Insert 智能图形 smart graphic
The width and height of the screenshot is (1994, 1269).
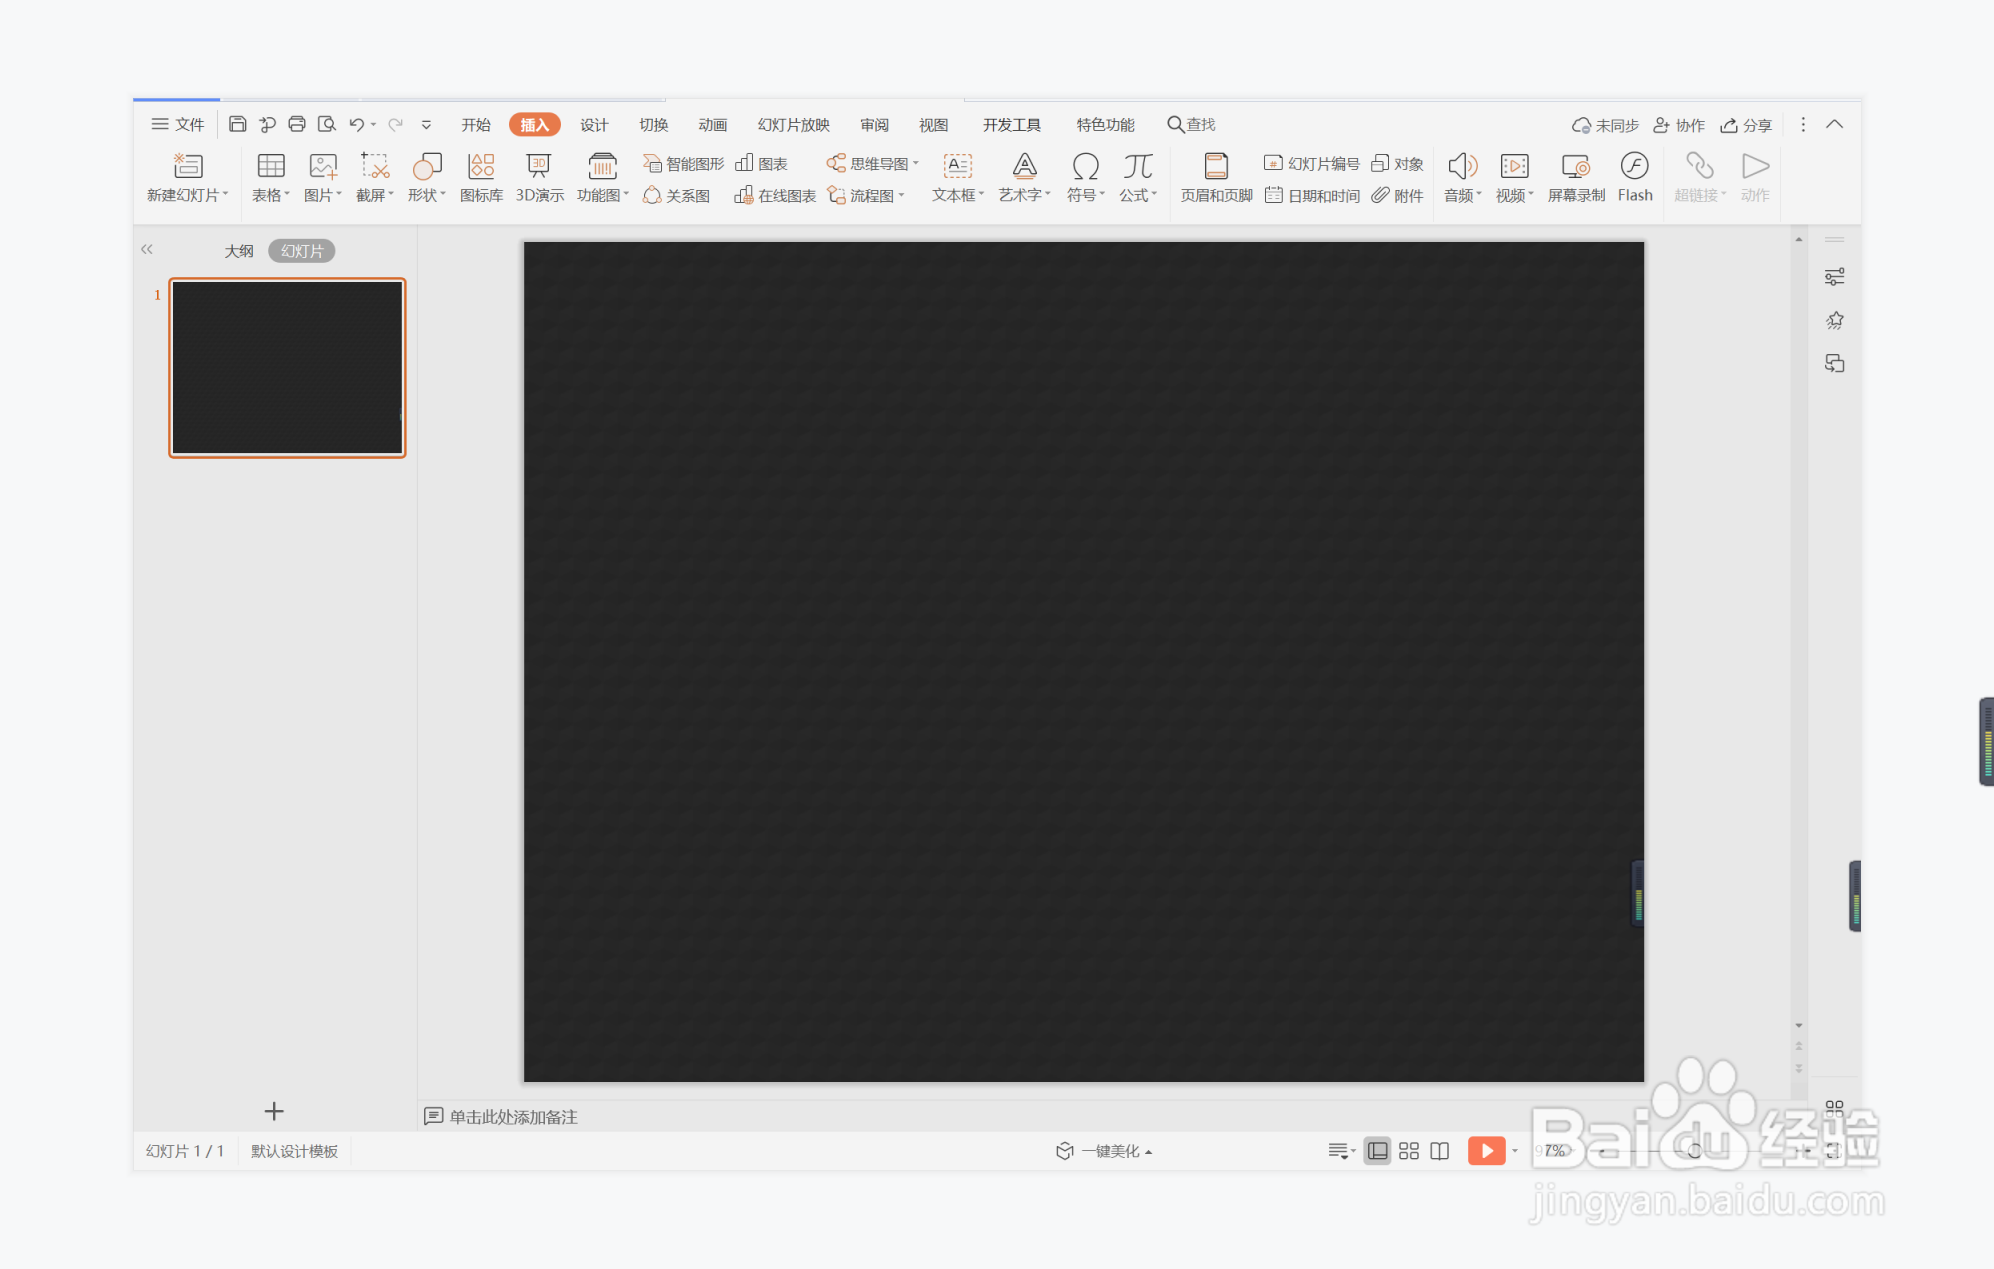point(683,163)
